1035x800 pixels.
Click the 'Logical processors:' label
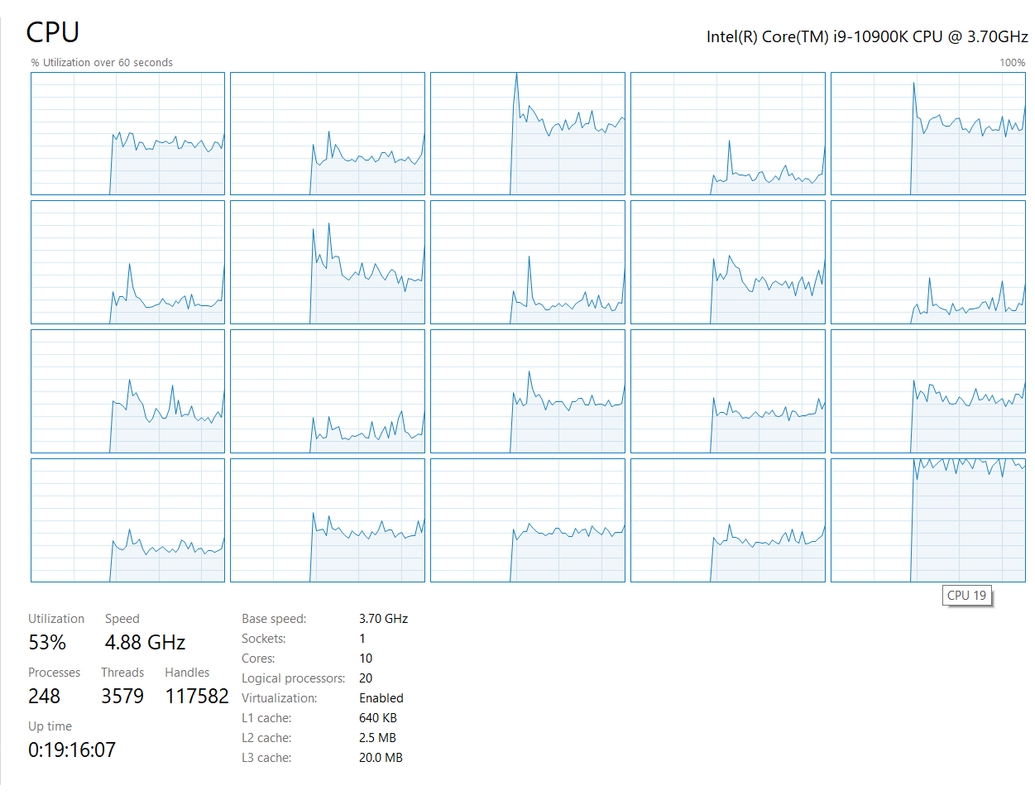pos(293,679)
